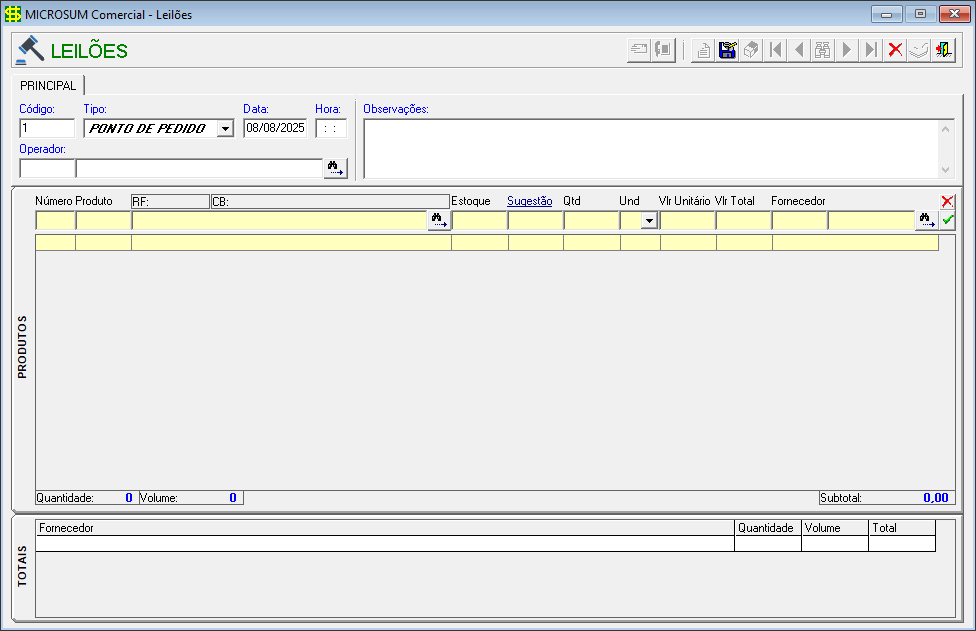Confirm product entry with green checkmark
This screenshot has height=631, width=976.
[948, 220]
